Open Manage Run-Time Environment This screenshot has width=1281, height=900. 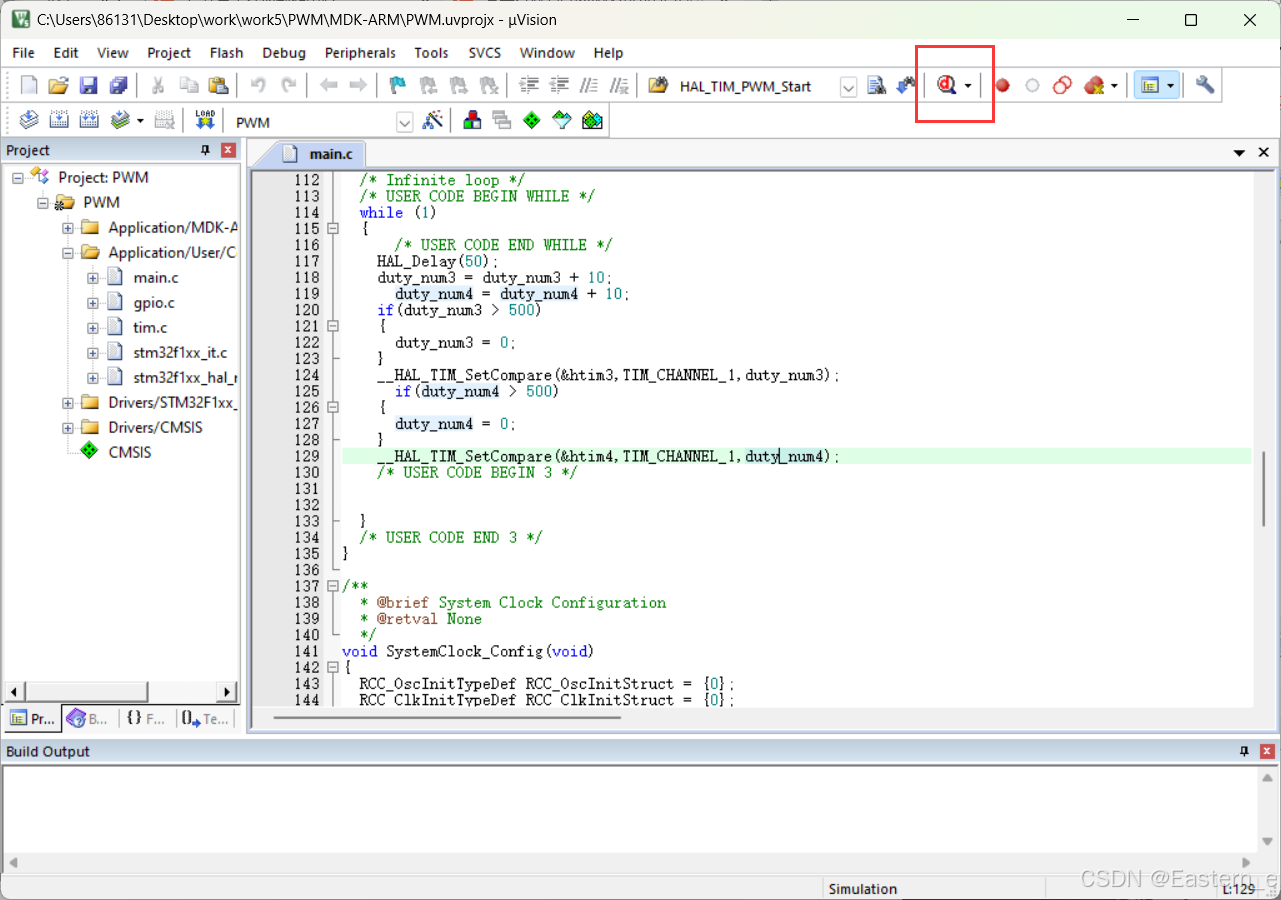[x=532, y=120]
